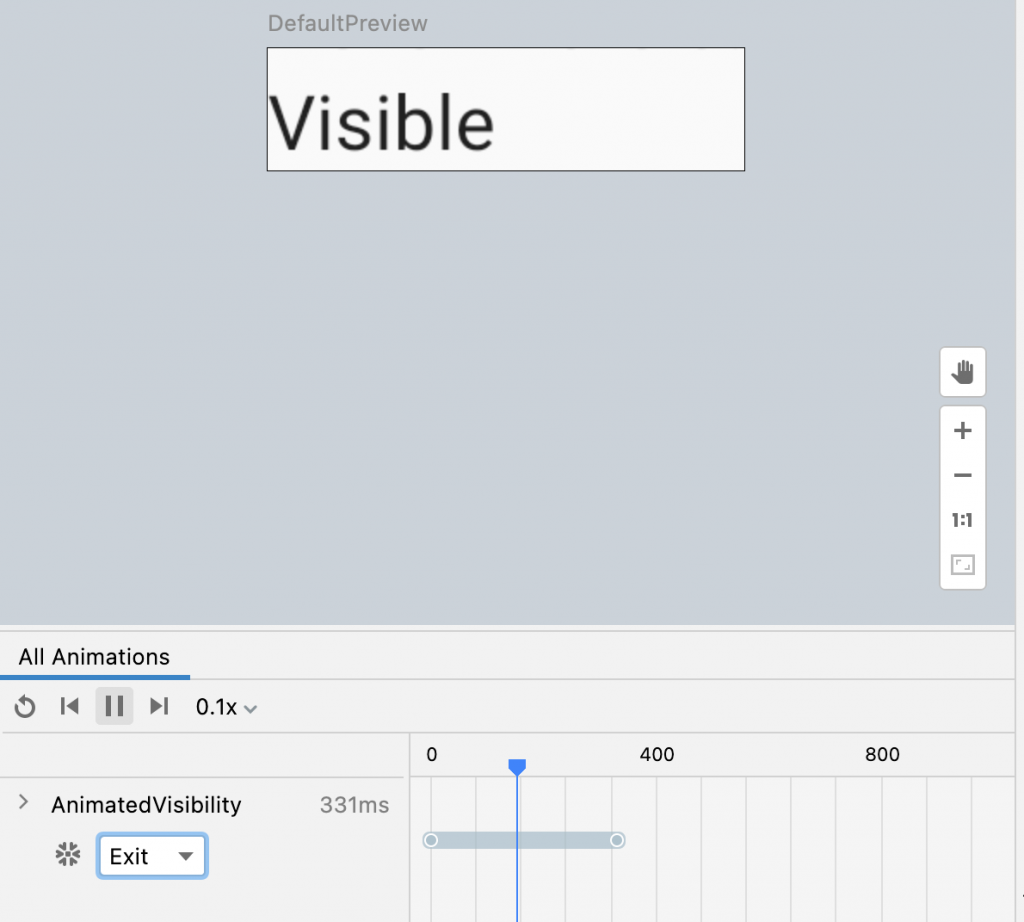Click the animation bar's start handle
The height and width of the screenshot is (922, 1024).
[x=431, y=840]
